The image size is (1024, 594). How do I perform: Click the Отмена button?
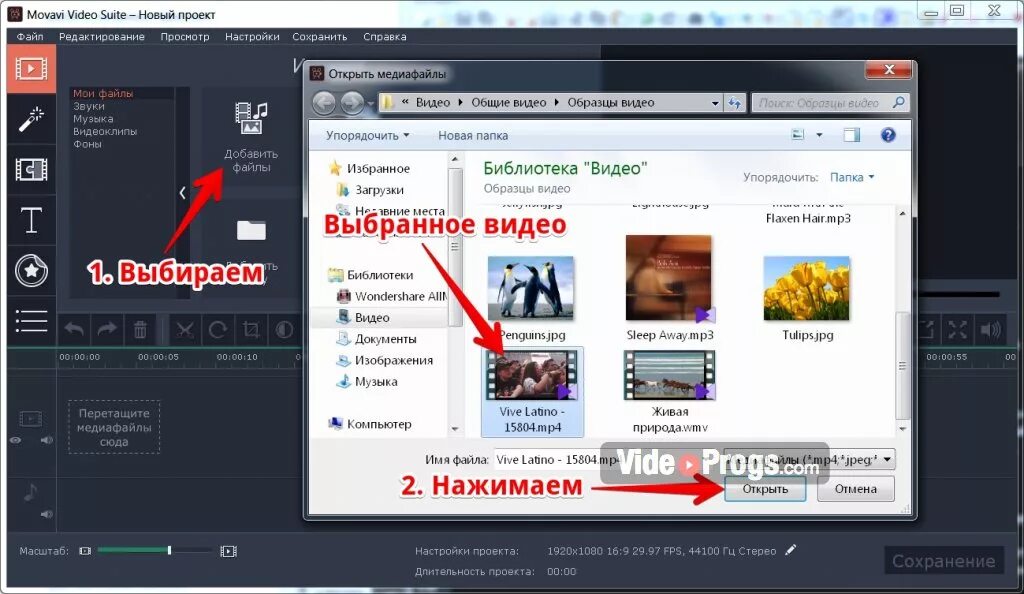pyautogui.click(x=855, y=489)
